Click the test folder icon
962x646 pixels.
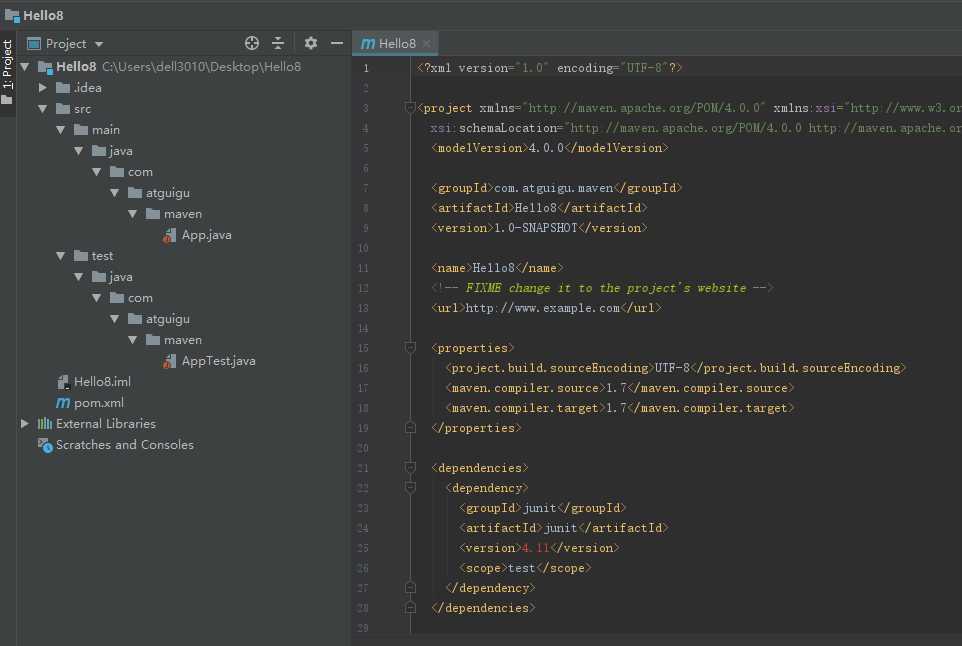pos(80,256)
